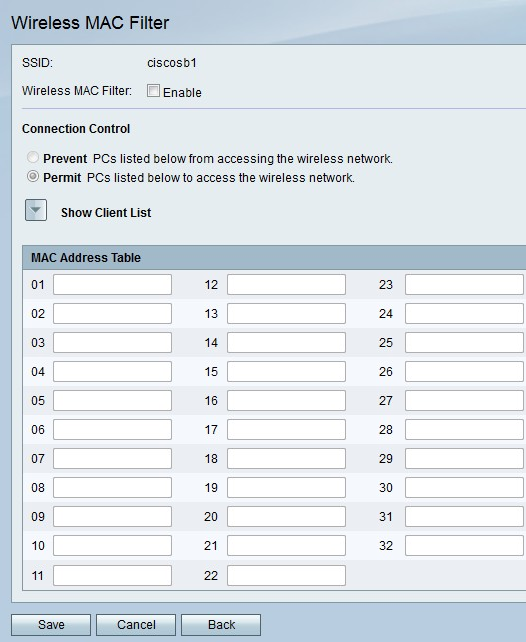This screenshot has height=642, width=526.
Task: Select MAC address box 11
Action: point(112,575)
